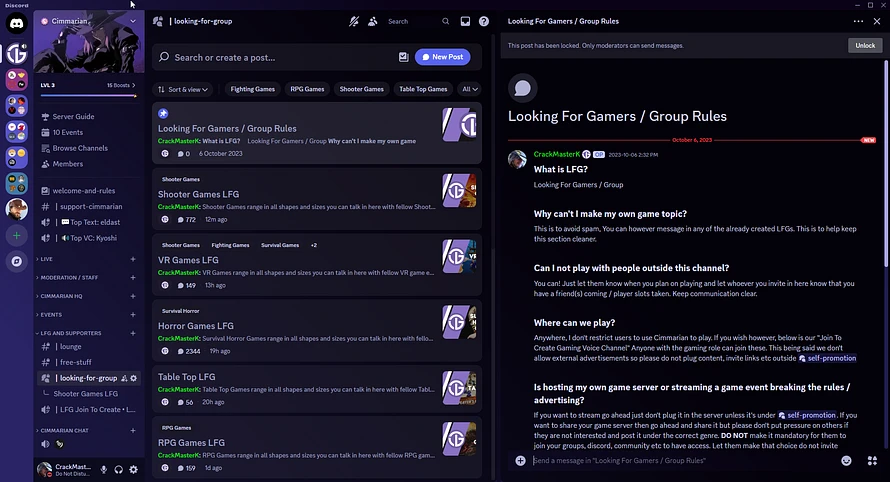This screenshot has width=890, height=482.
Task: Open User Settings gear icon
Action: (x=133, y=470)
